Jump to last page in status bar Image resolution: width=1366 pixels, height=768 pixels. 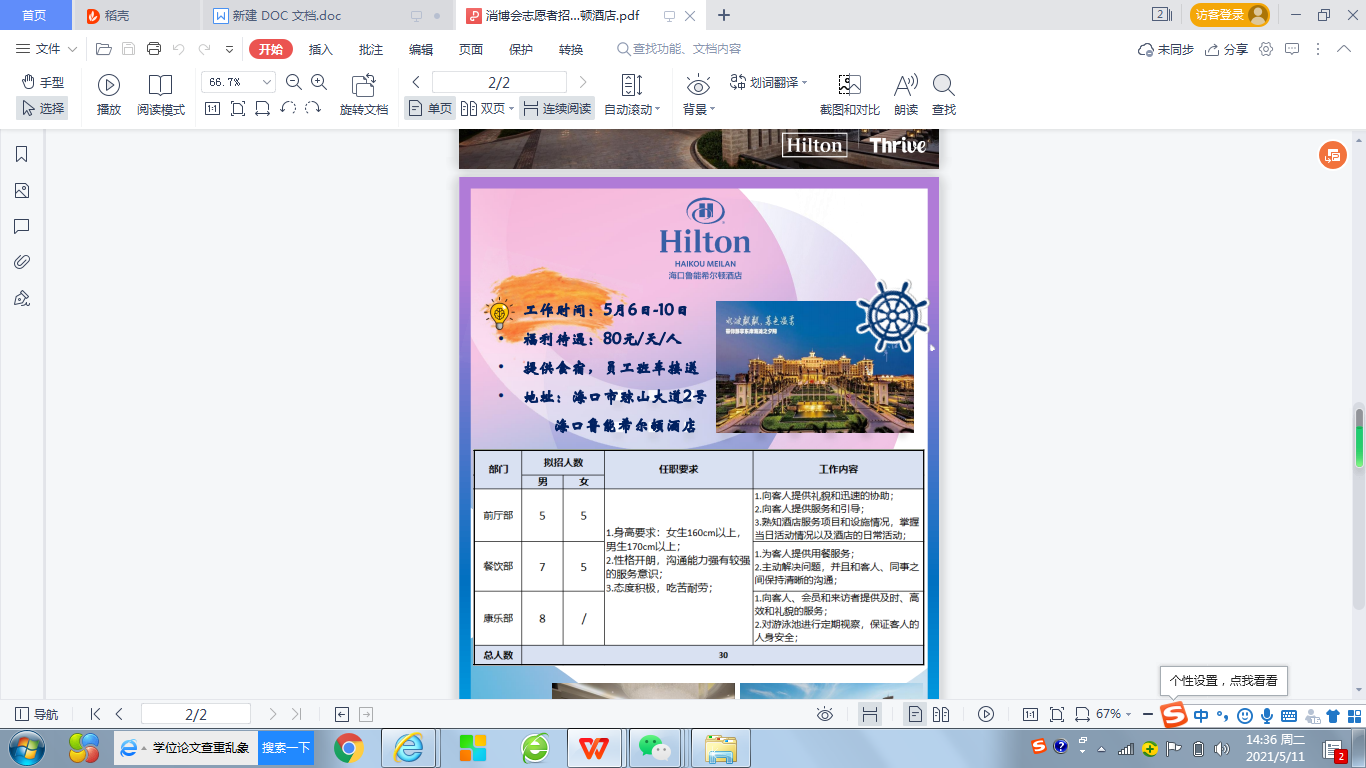(x=296, y=714)
